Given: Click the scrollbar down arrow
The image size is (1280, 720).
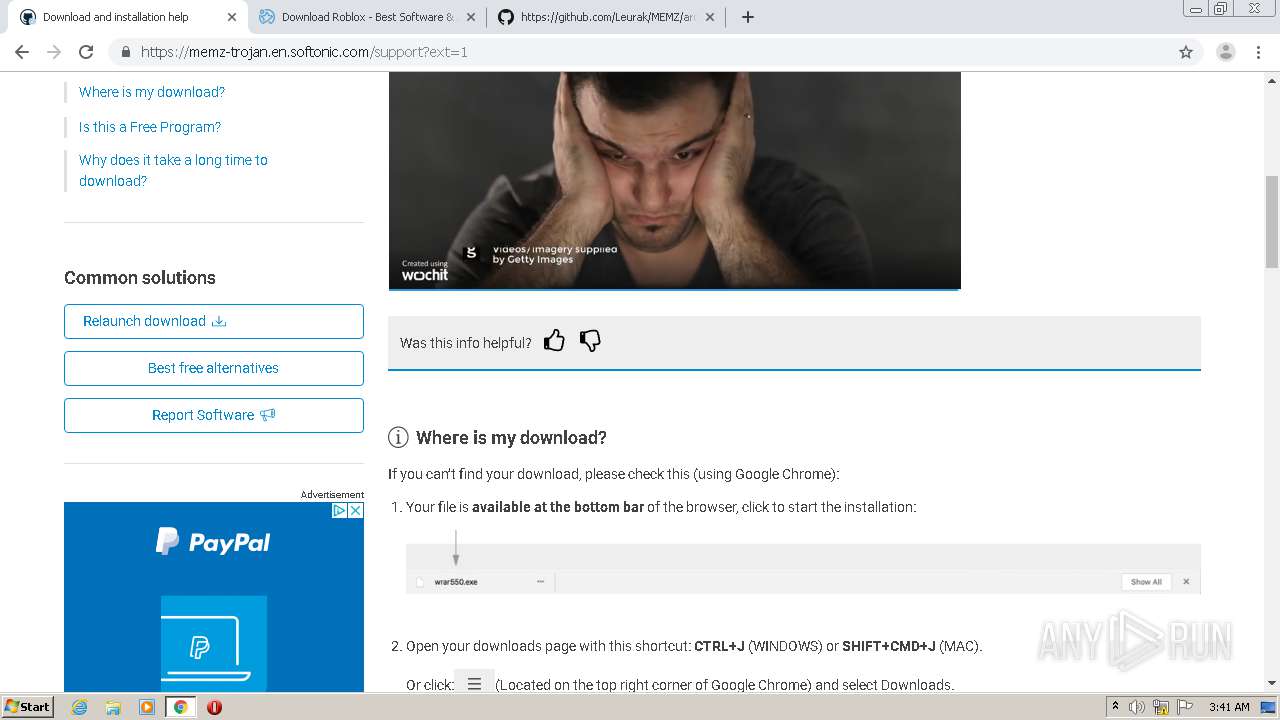Looking at the screenshot, I should pyautogui.click(x=1272, y=684).
